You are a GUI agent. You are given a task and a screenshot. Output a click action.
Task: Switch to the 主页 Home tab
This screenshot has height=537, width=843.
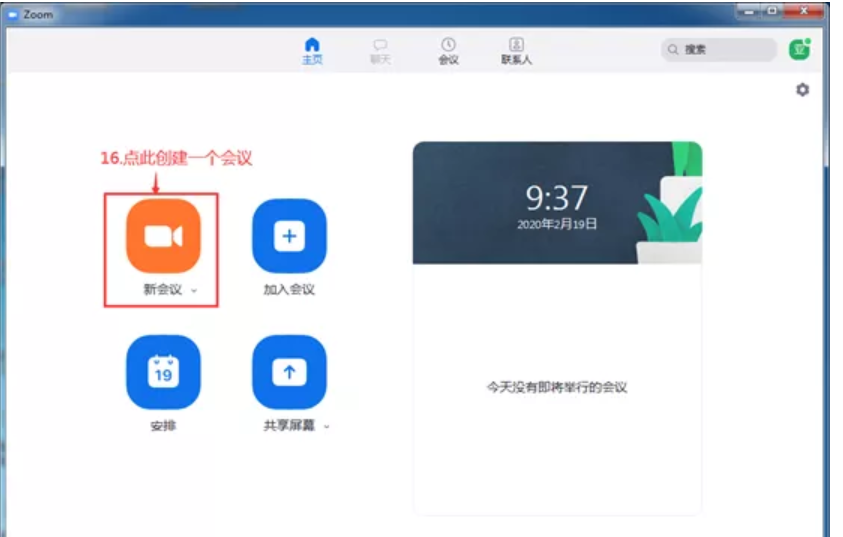[x=312, y=52]
